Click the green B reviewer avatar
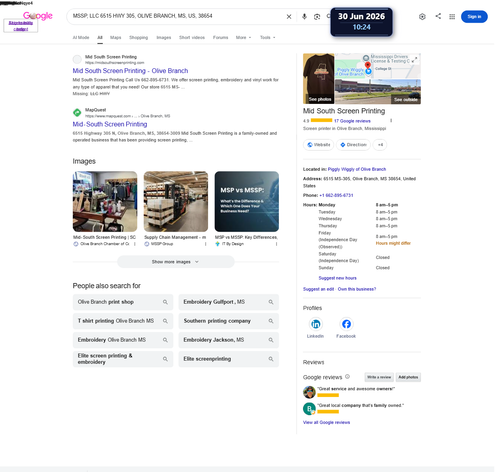Screen dimensions: 500x472 309,409
